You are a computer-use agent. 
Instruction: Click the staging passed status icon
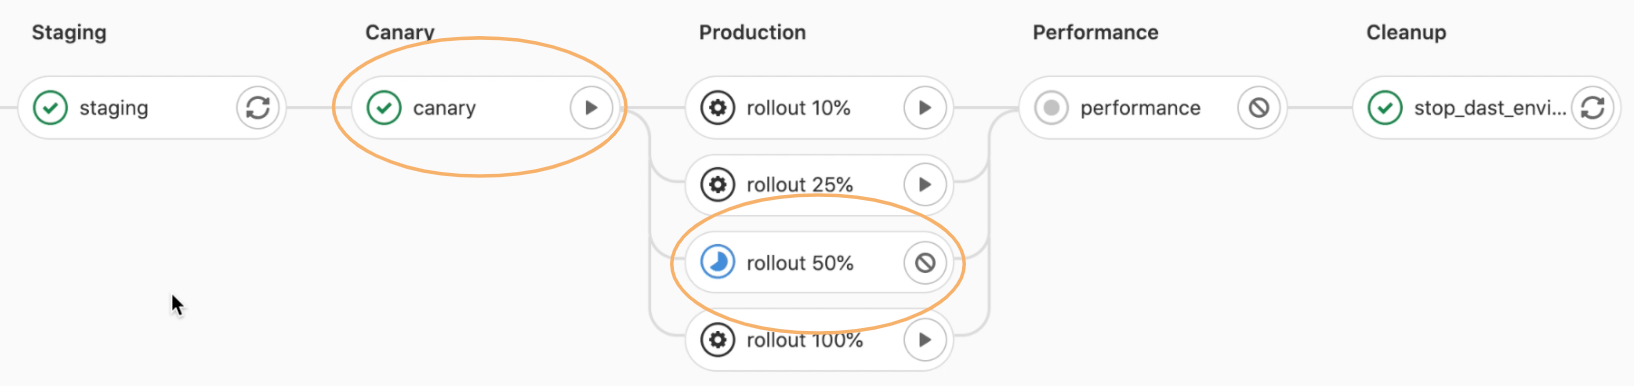pyautogui.click(x=50, y=107)
